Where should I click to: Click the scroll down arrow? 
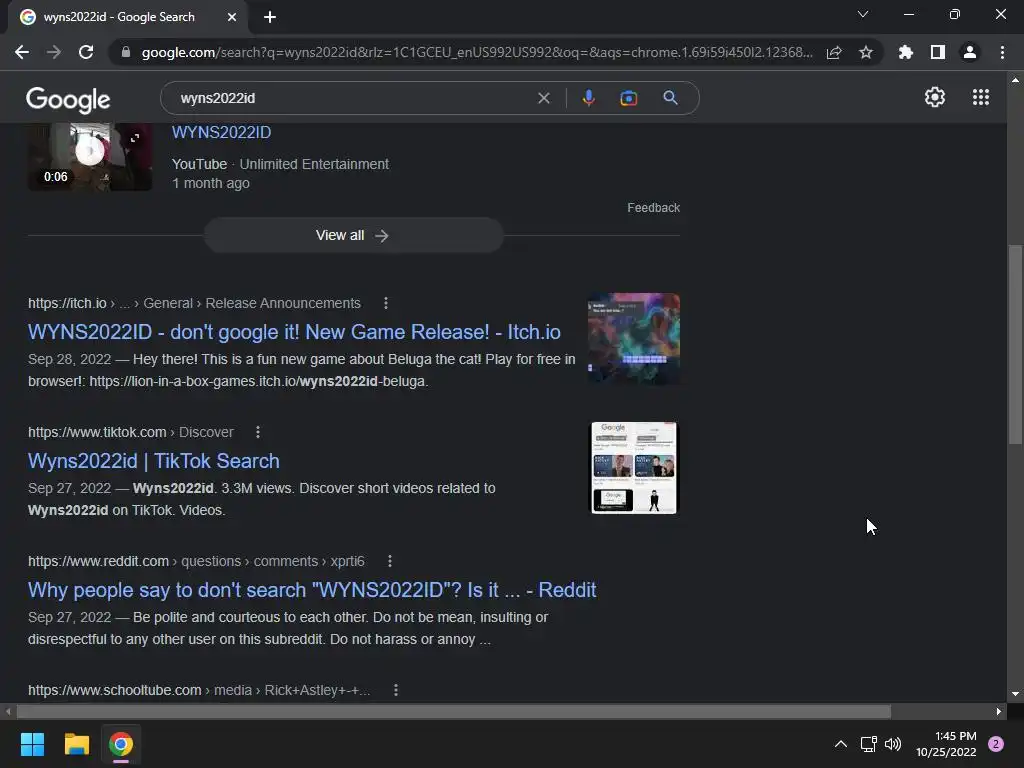[1015, 694]
